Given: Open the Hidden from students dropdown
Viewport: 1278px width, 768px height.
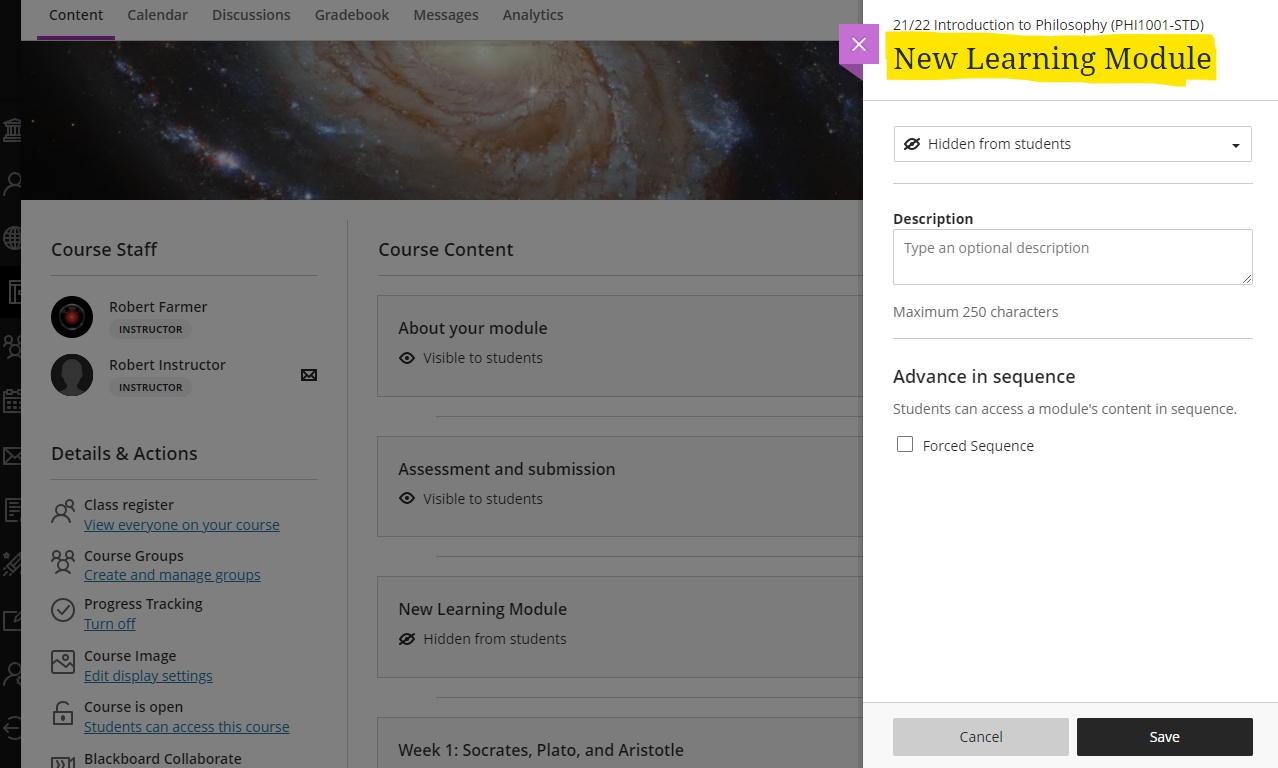Looking at the screenshot, I should (x=1072, y=144).
